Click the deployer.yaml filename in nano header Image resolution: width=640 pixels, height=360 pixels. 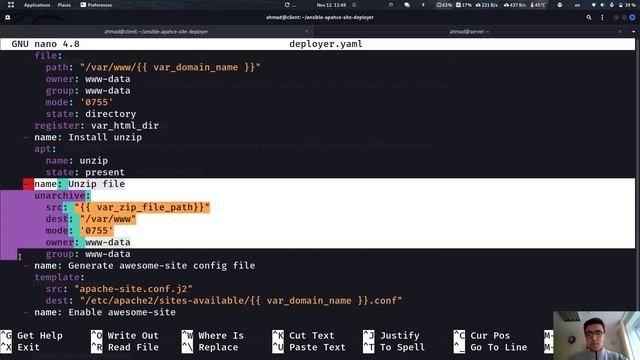[x=326, y=44]
